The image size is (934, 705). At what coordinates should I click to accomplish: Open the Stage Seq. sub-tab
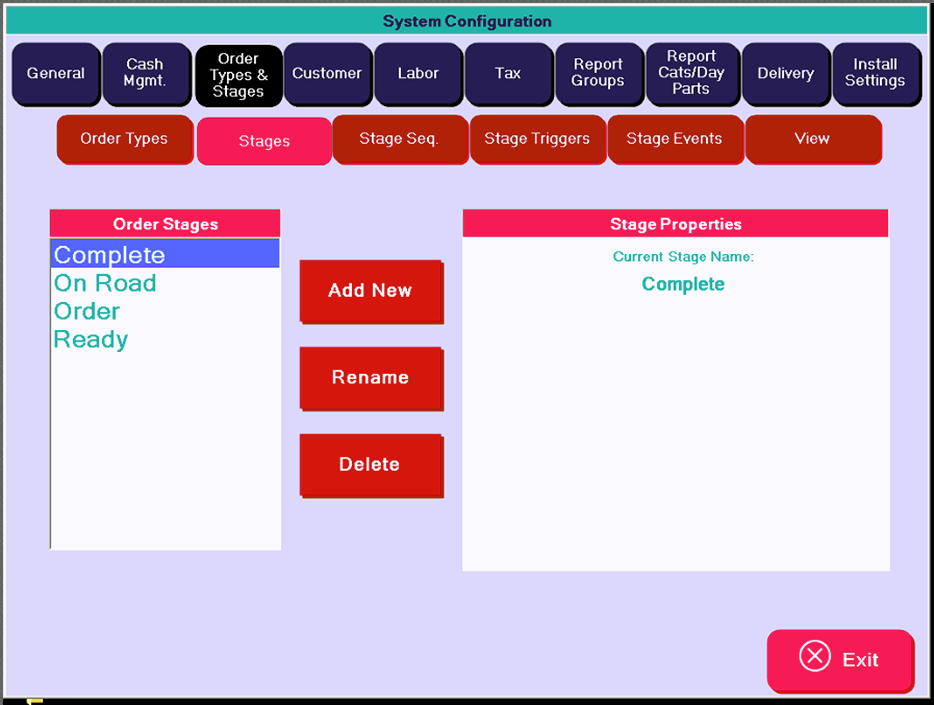[x=400, y=139]
